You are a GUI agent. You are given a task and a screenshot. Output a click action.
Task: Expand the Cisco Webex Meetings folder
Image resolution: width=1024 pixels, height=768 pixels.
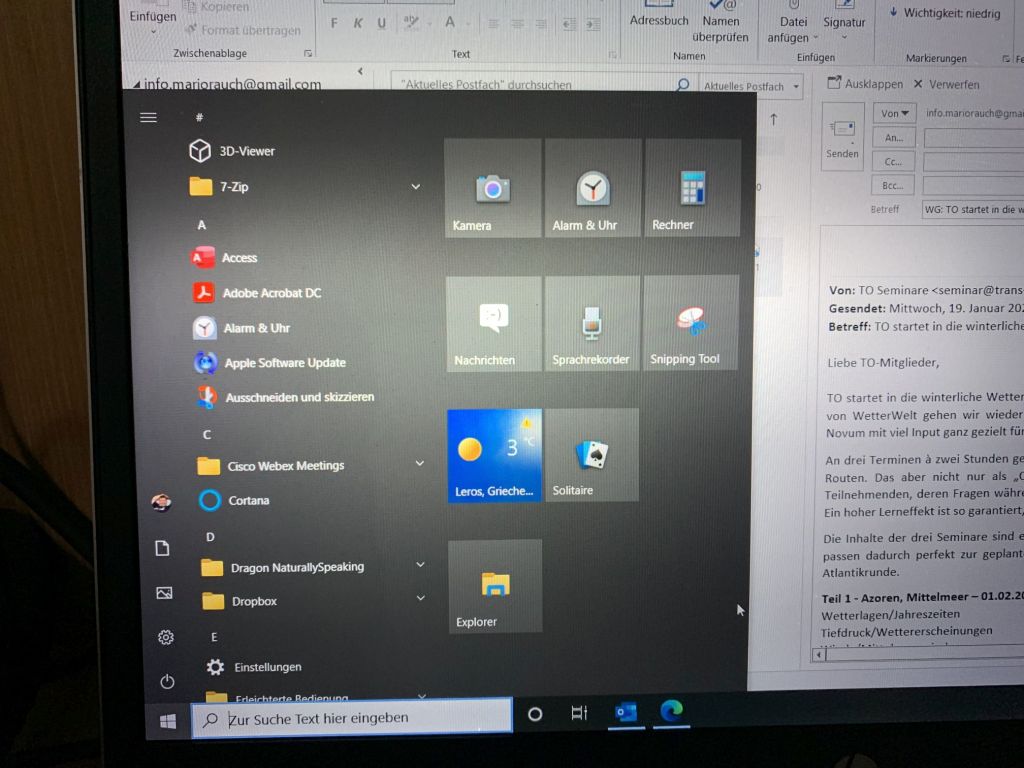[420, 464]
